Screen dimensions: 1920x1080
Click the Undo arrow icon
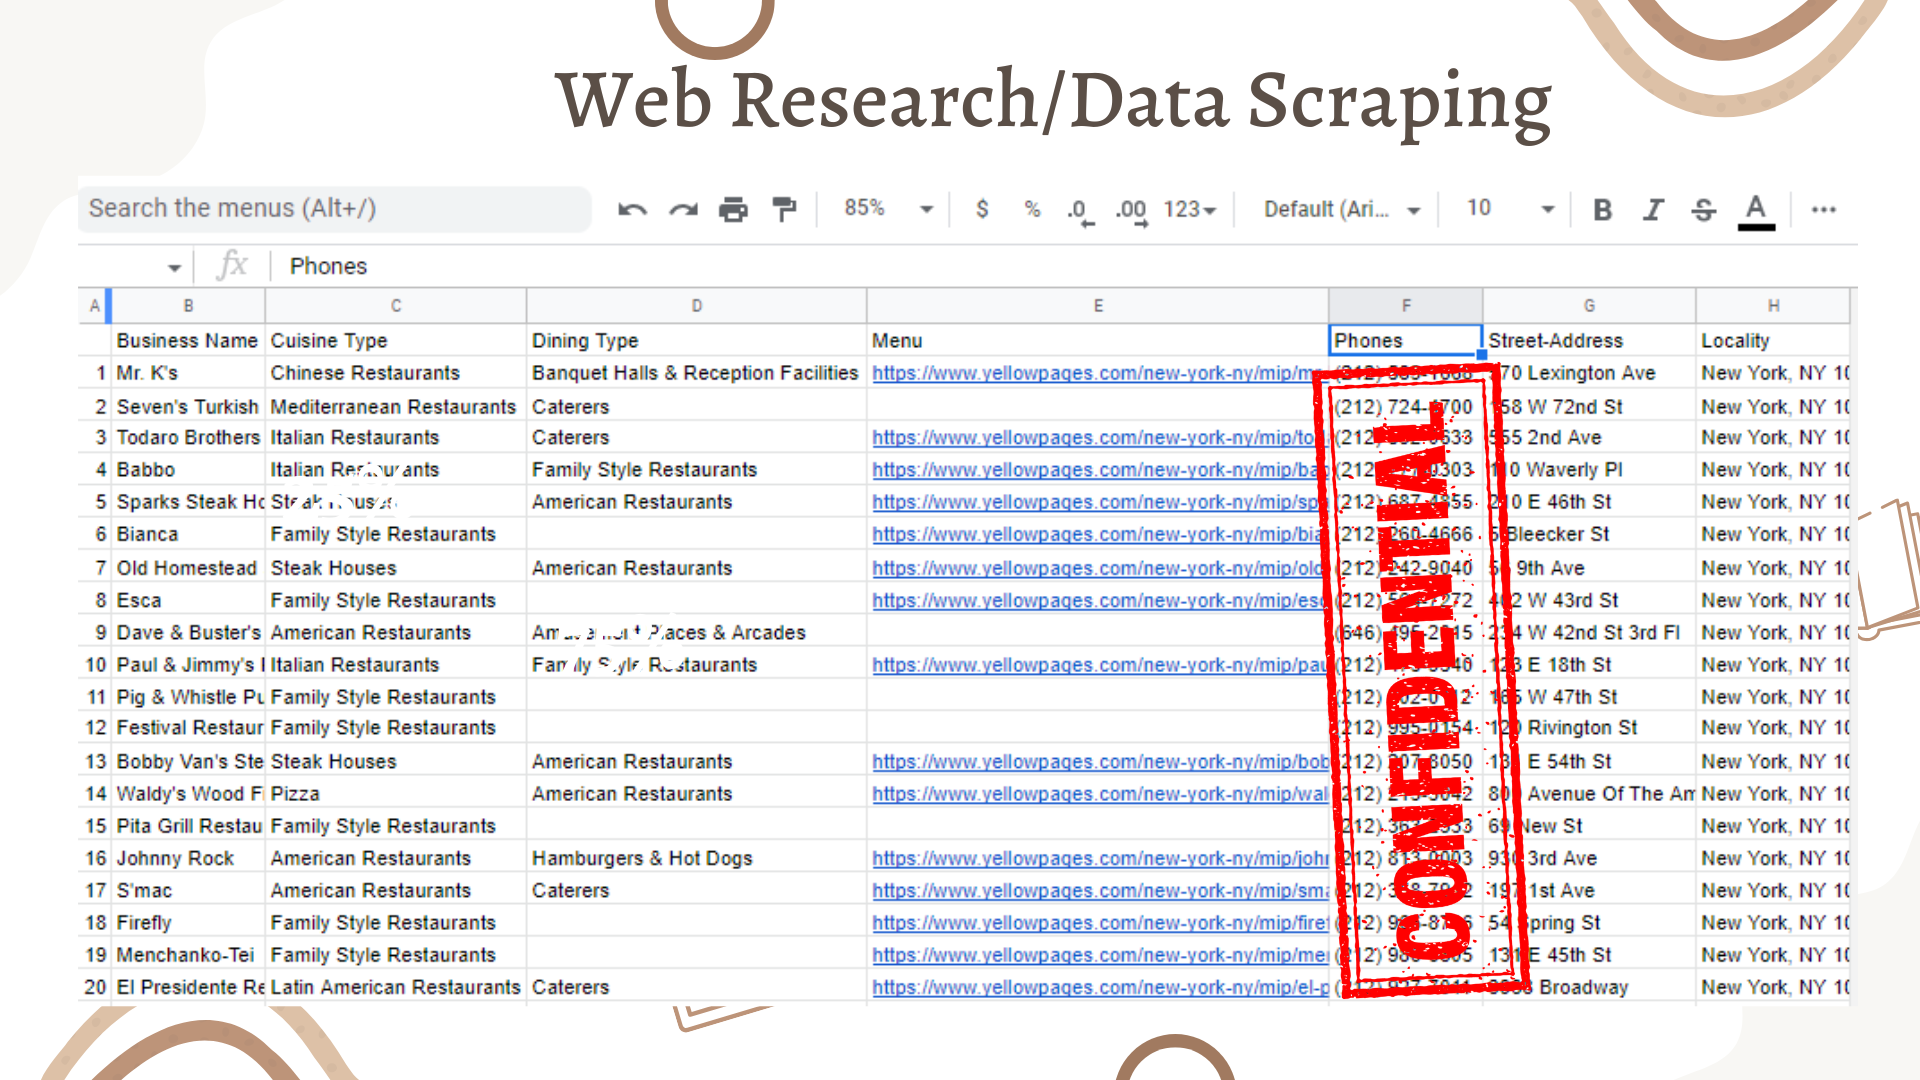coord(632,210)
